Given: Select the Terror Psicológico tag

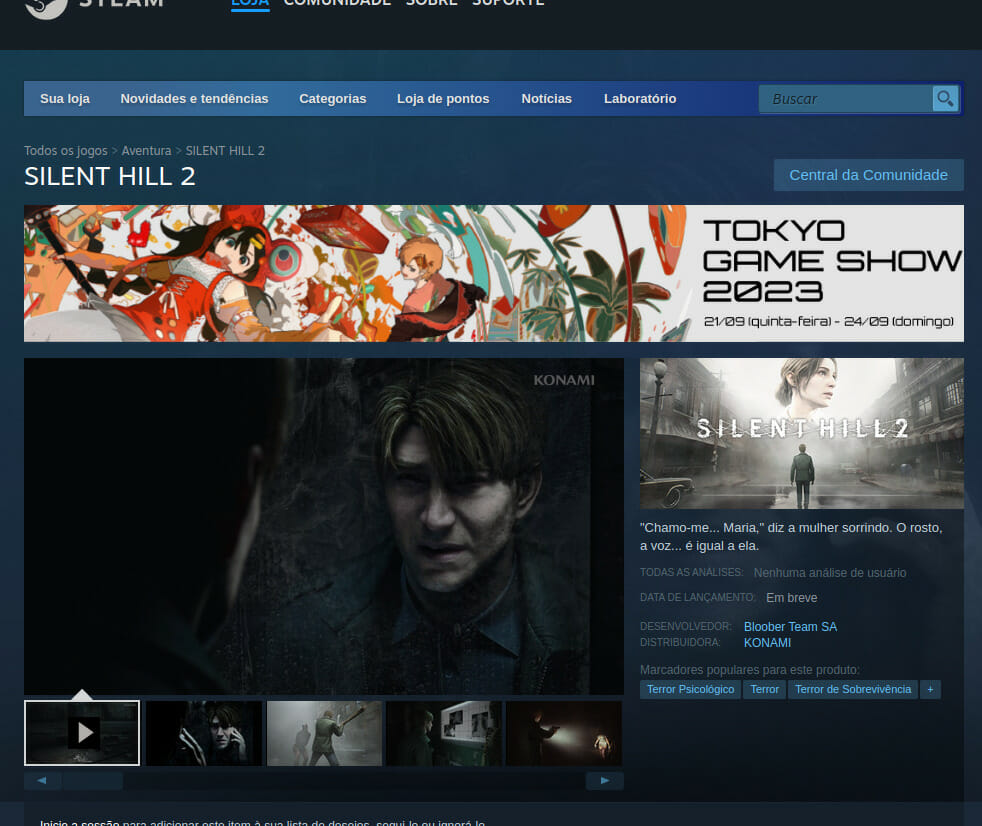Looking at the screenshot, I should 690,689.
